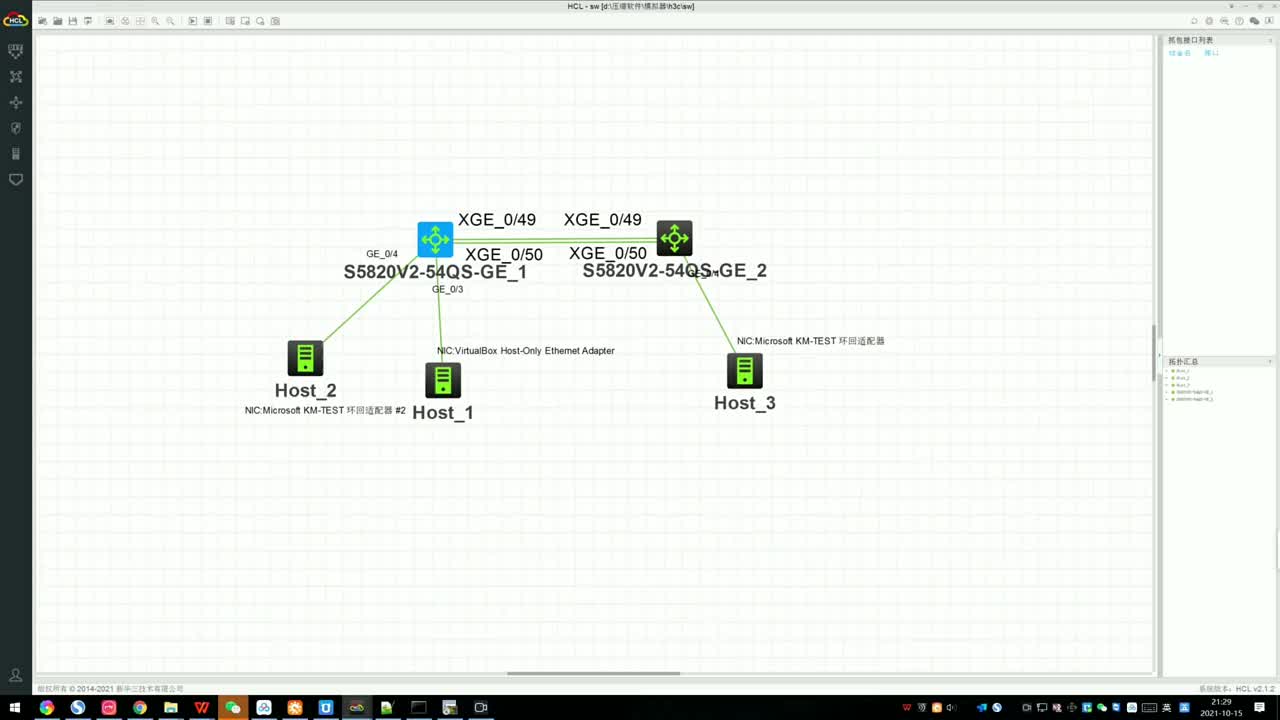Image resolution: width=1280 pixels, height=720 pixels.
Task: Click the user account icon at sidebar bottom
Action: click(x=15, y=676)
